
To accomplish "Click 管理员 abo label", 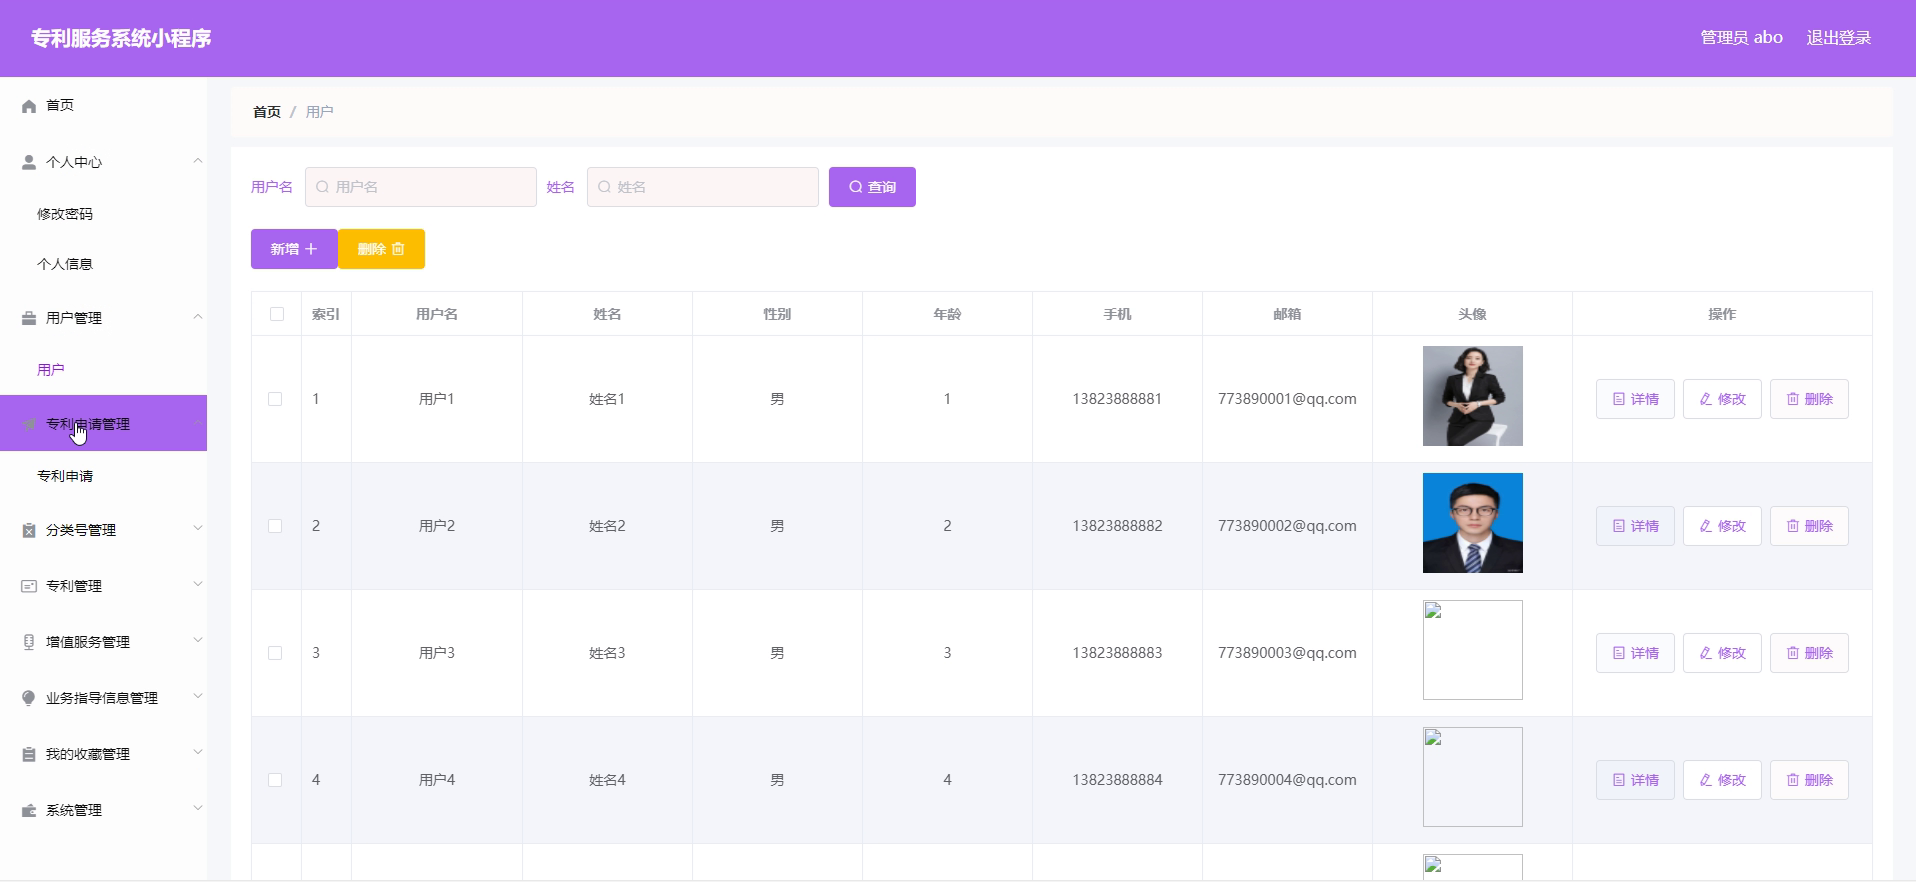I will (x=1741, y=38).
